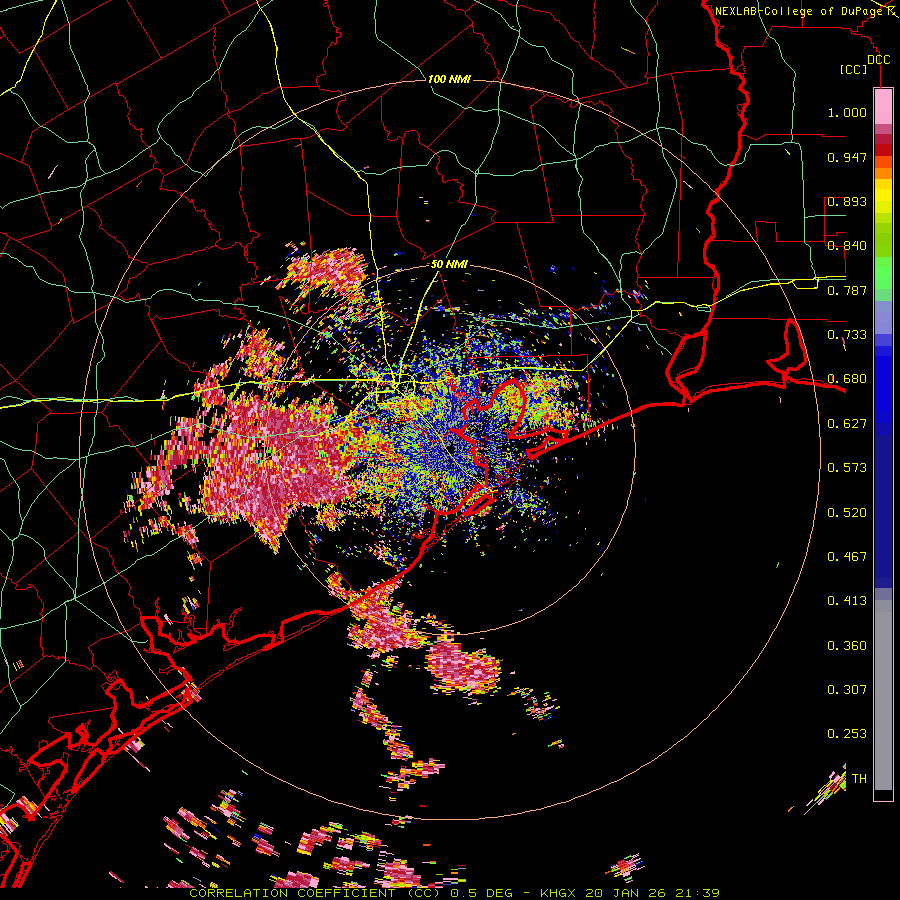Select the dark red color bar segment
Image resolution: width=900 pixels, height=900 pixels.
coord(883,149)
